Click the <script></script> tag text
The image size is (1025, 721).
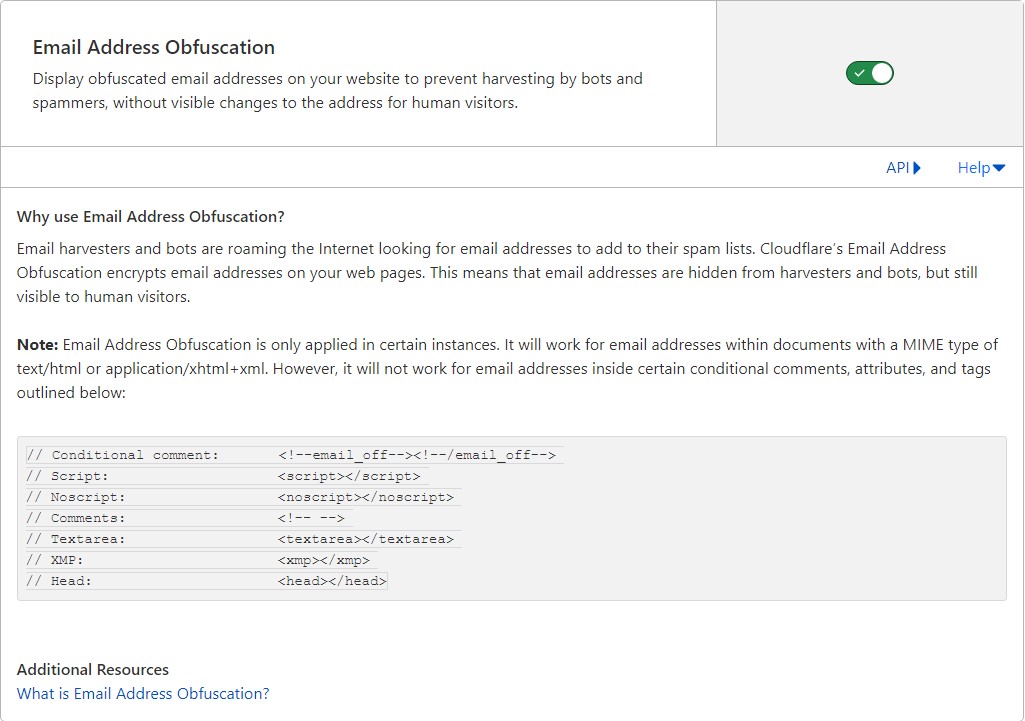pyautogui.click(x=349, y=476)
